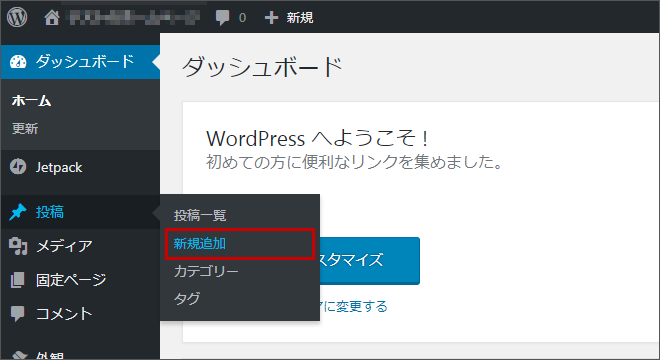Open comments bubble in admin bar
The height and width of the screenshot is (360, 660).
point(222,18)
